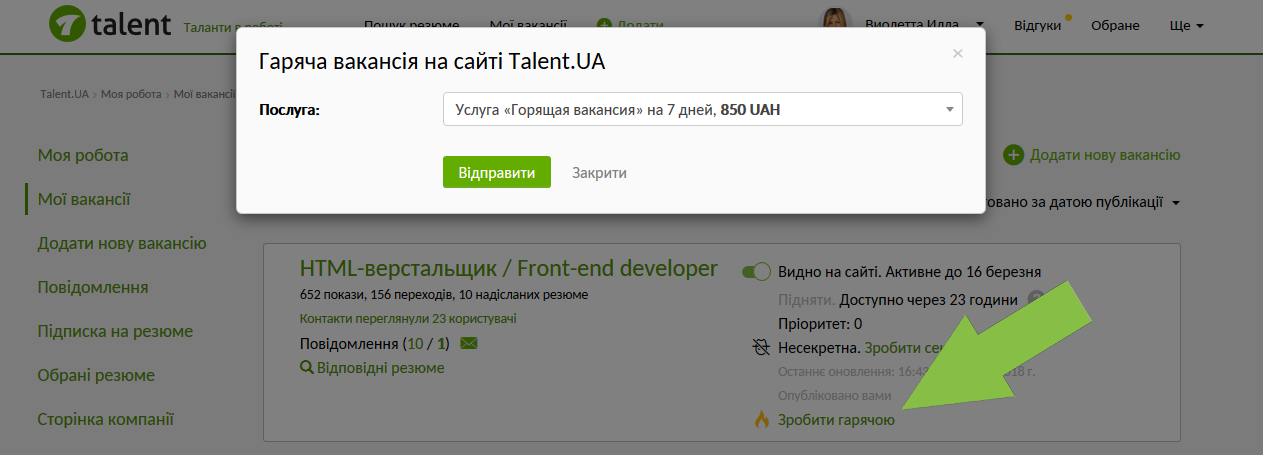Select Підписка на резюме in the sidebar
This screenshot has height=455, width=1263.
115,331
